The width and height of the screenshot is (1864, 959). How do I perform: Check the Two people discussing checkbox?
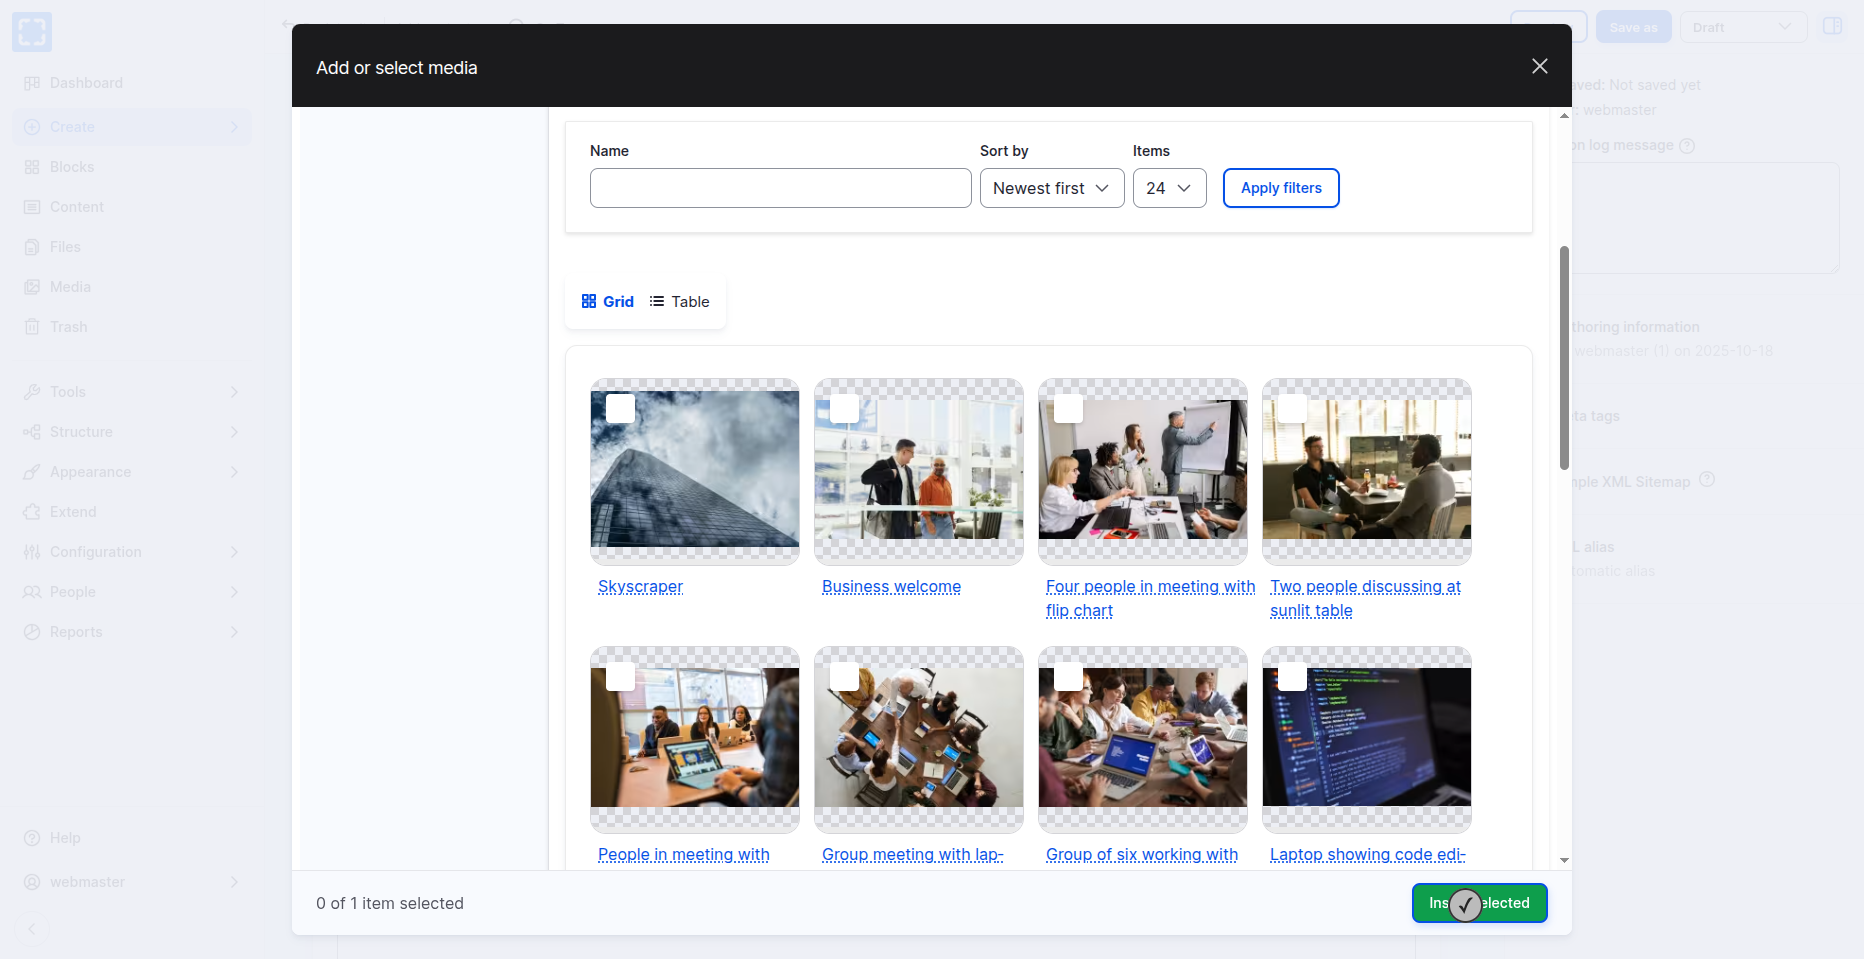pyautogui.click(x=1292, y=408)
